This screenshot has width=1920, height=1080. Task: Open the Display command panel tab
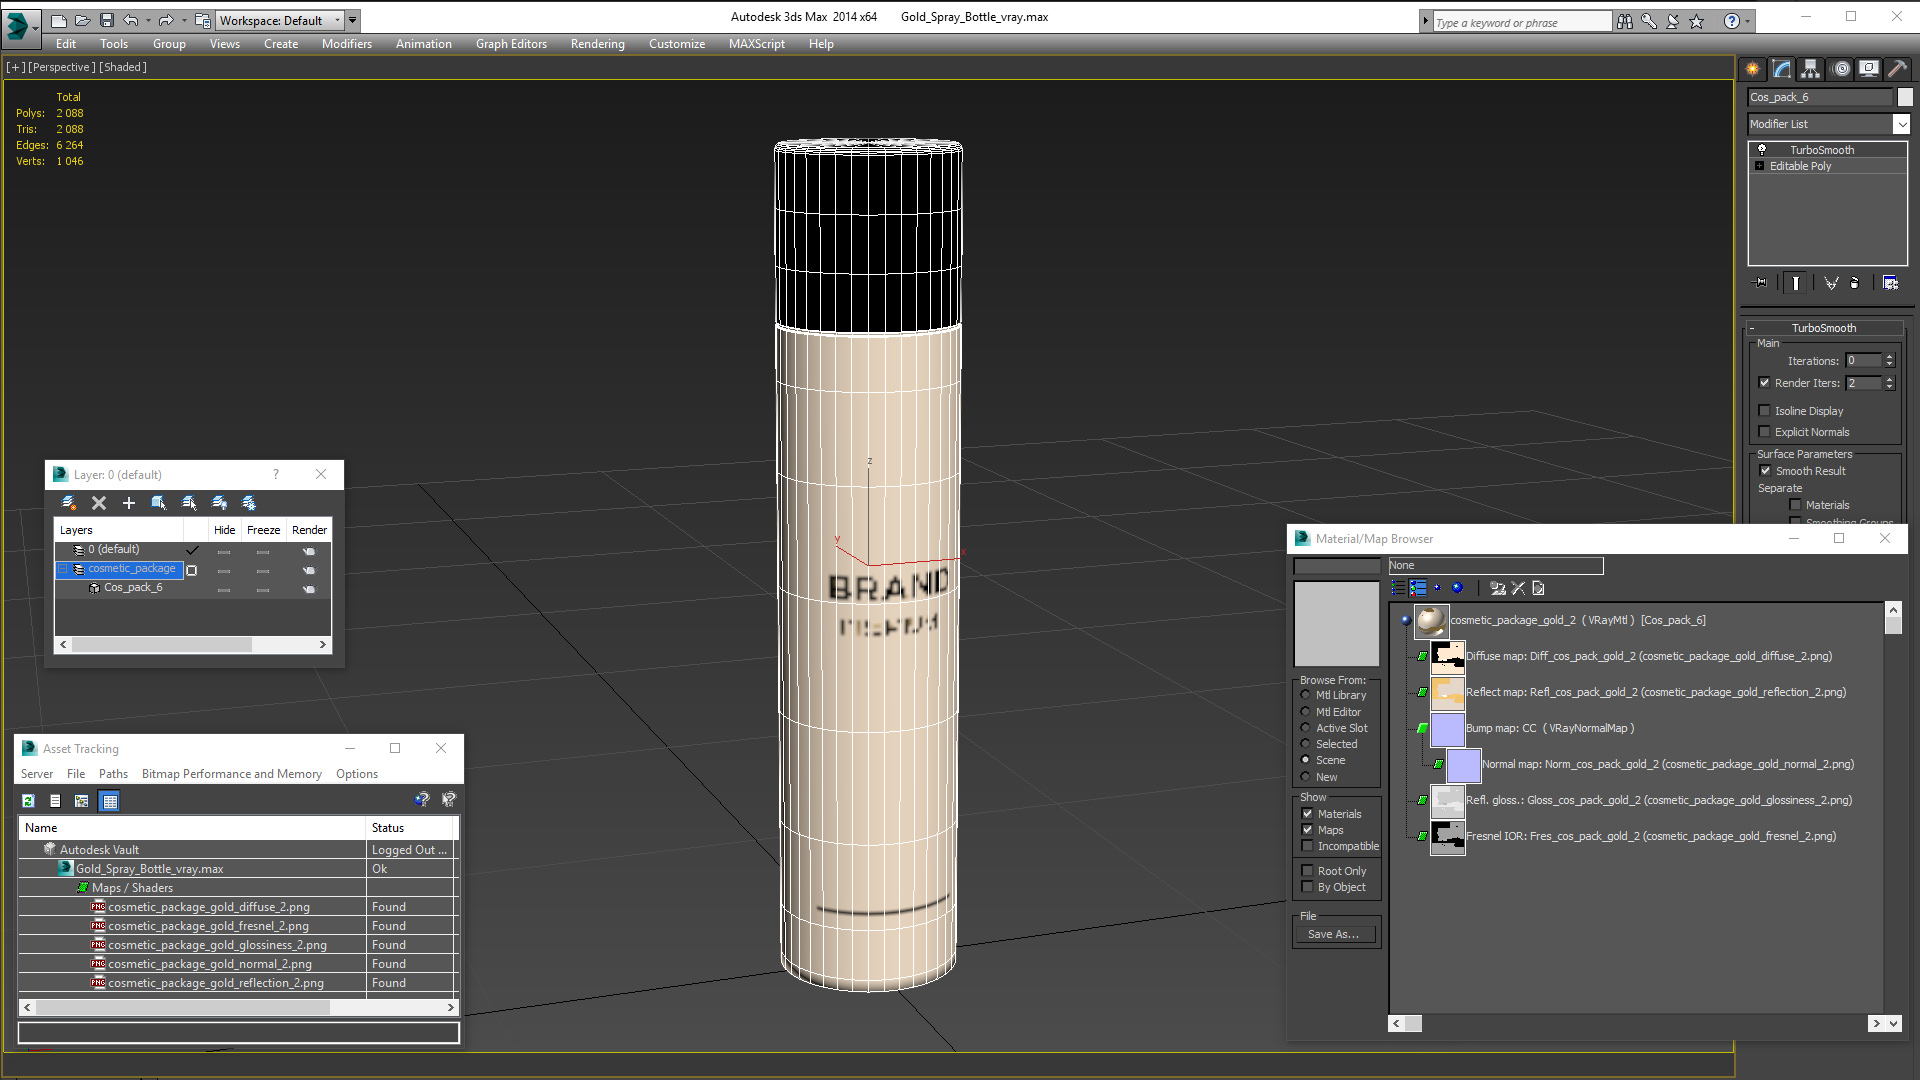(1869, 69)
